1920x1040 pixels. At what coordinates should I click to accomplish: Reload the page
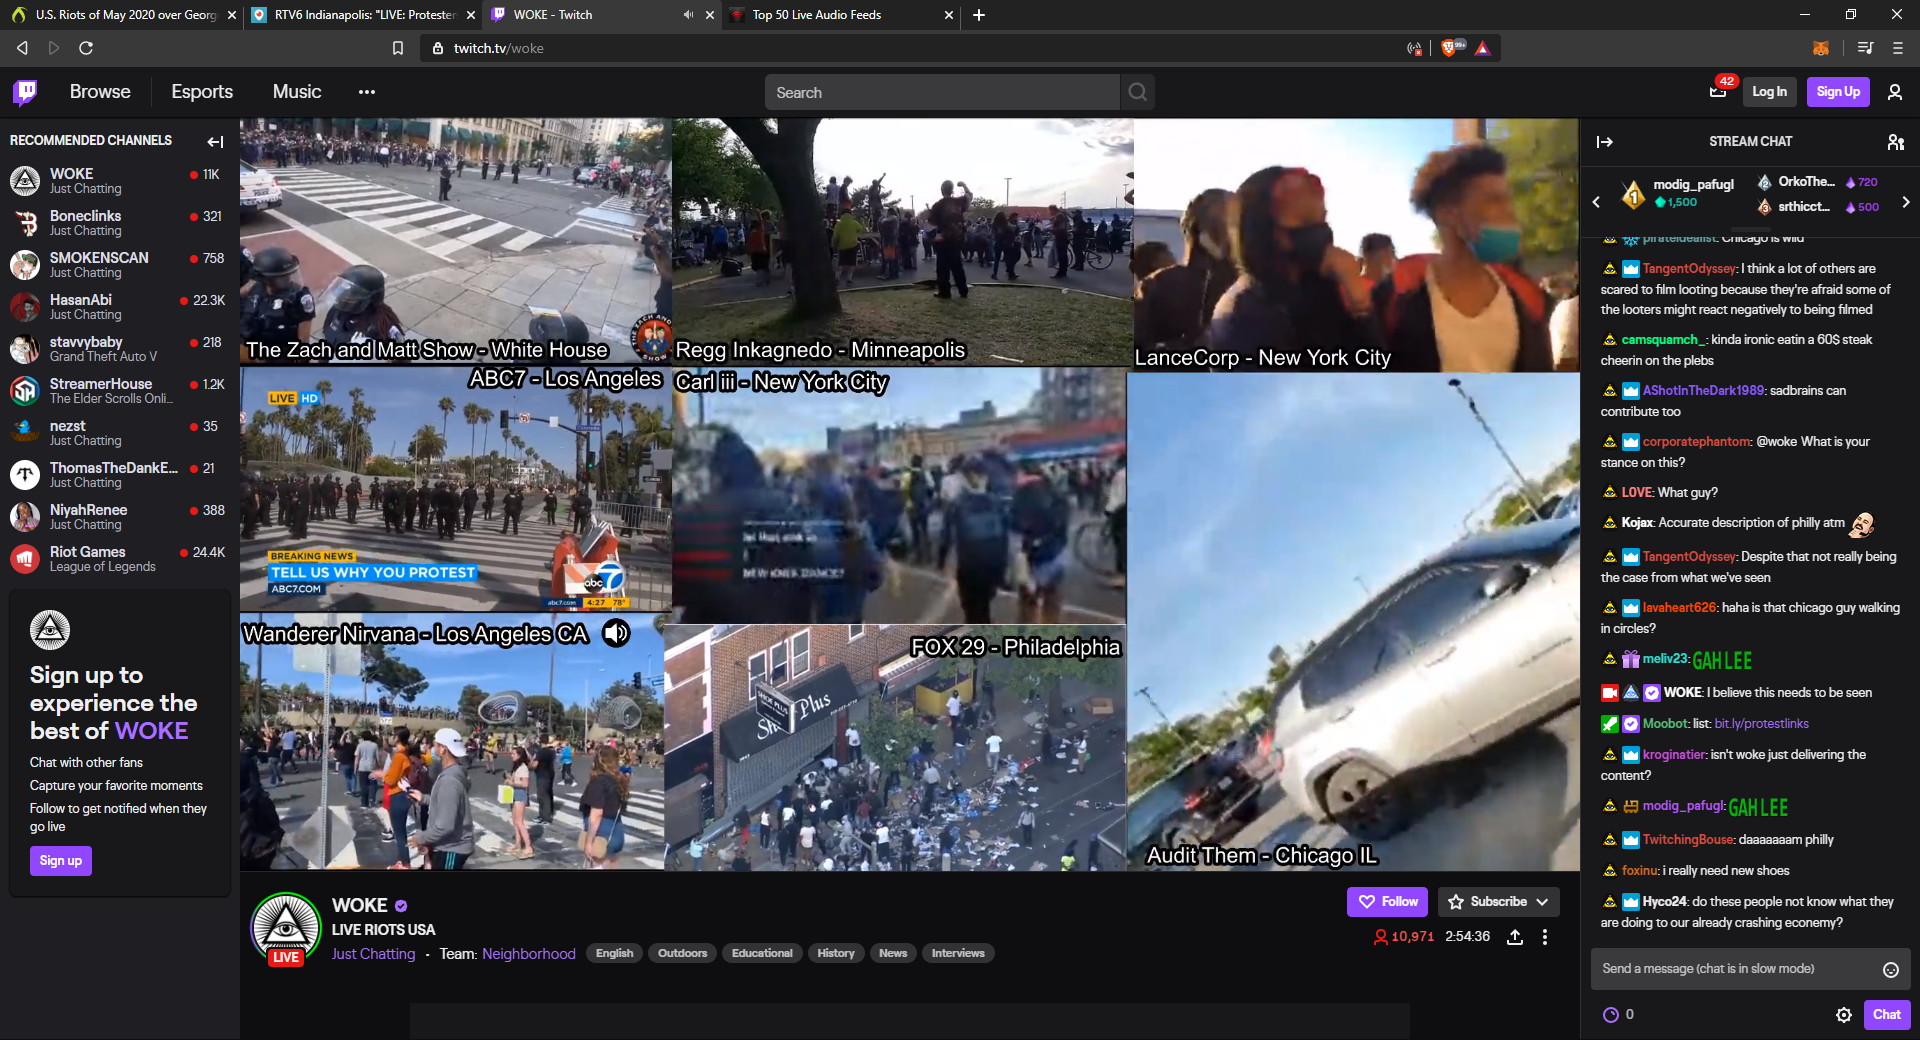(x=86, y=48)
